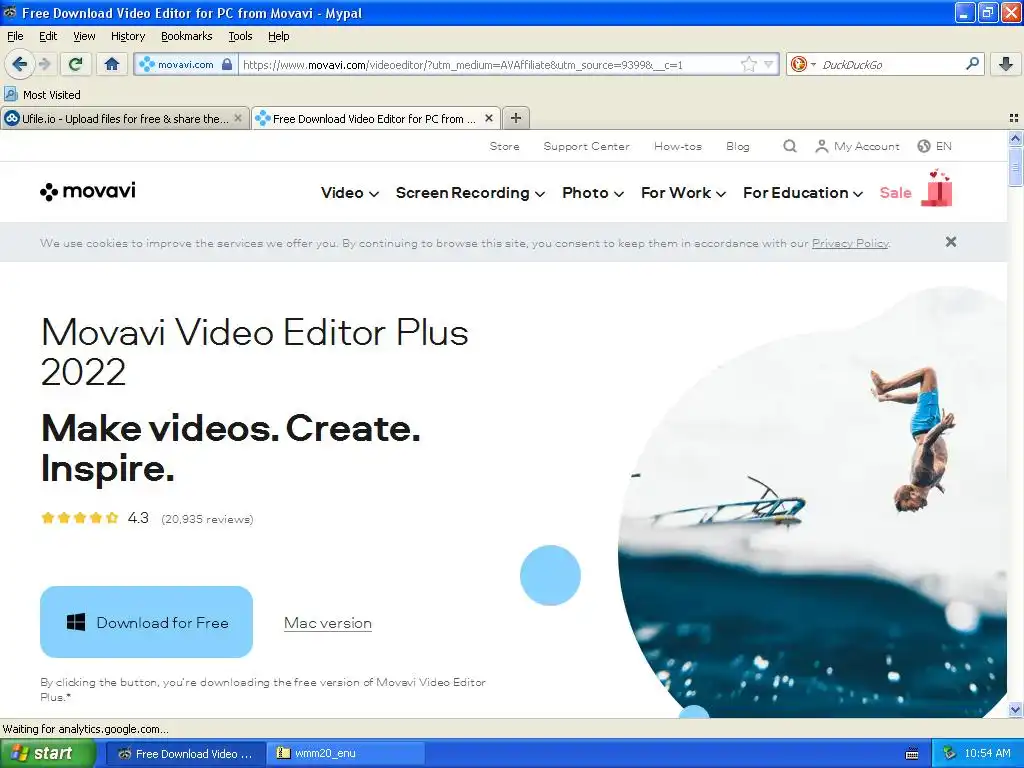Click the Mypal title bar raccoon icon
Image resolution: width=1024 pixels, height=768 pixels.
pyautogui.click(x=10, y=12)
